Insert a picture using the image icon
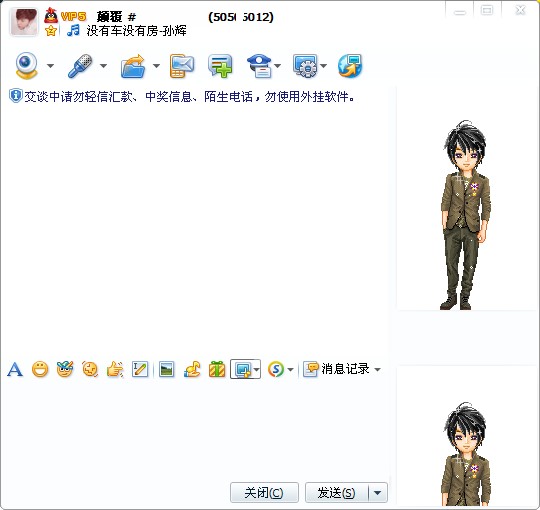This screenshot has width=540, height=510. point(166,370)
